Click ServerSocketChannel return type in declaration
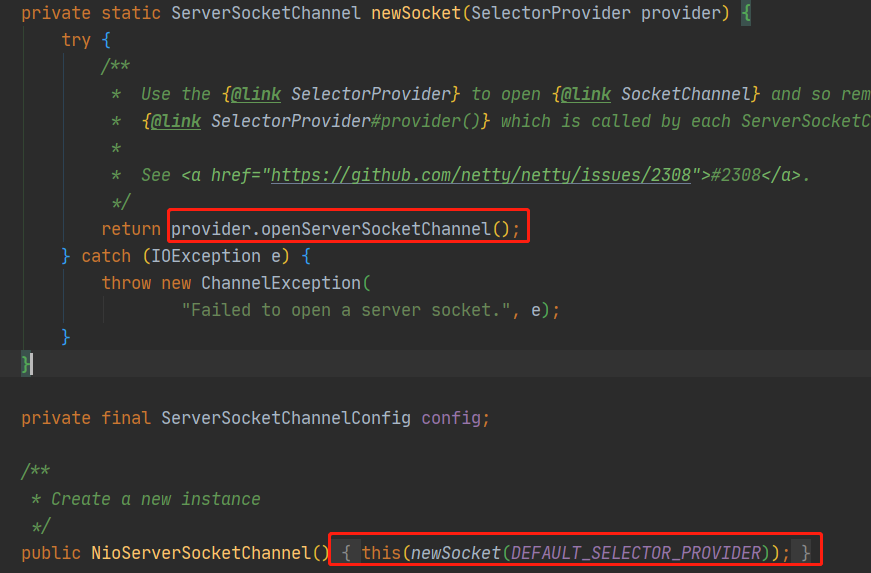 (x=266, y=13)
